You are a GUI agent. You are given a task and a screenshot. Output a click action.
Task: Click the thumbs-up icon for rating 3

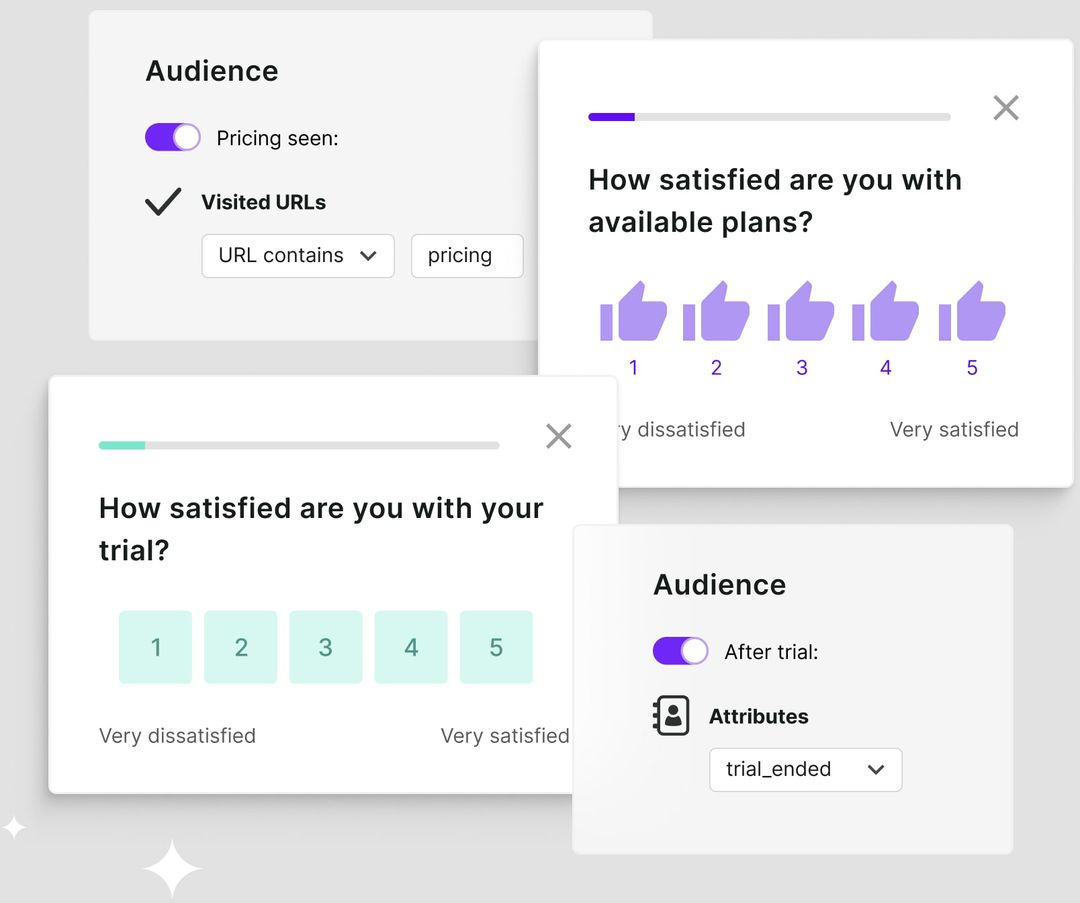(x=803, y=312)
